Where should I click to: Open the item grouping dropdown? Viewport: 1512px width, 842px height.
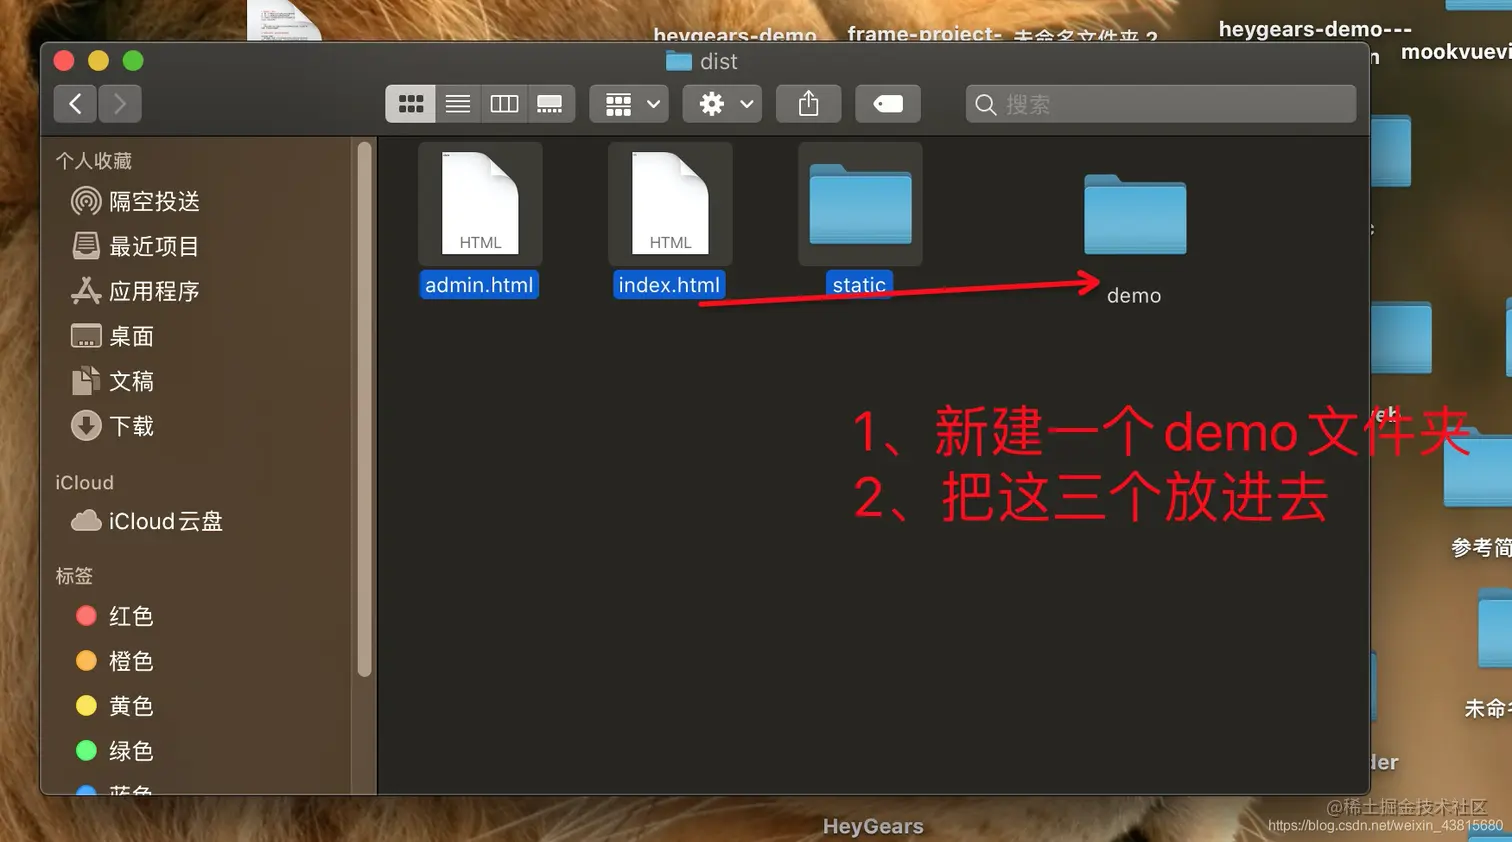(x=628, y=103)
